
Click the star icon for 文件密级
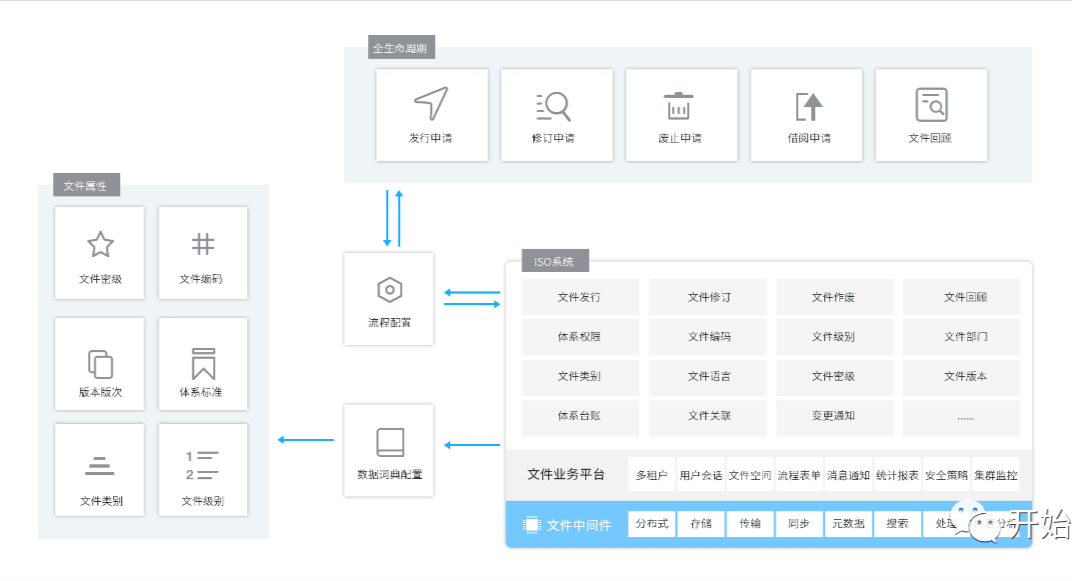(x=100, y=244)
